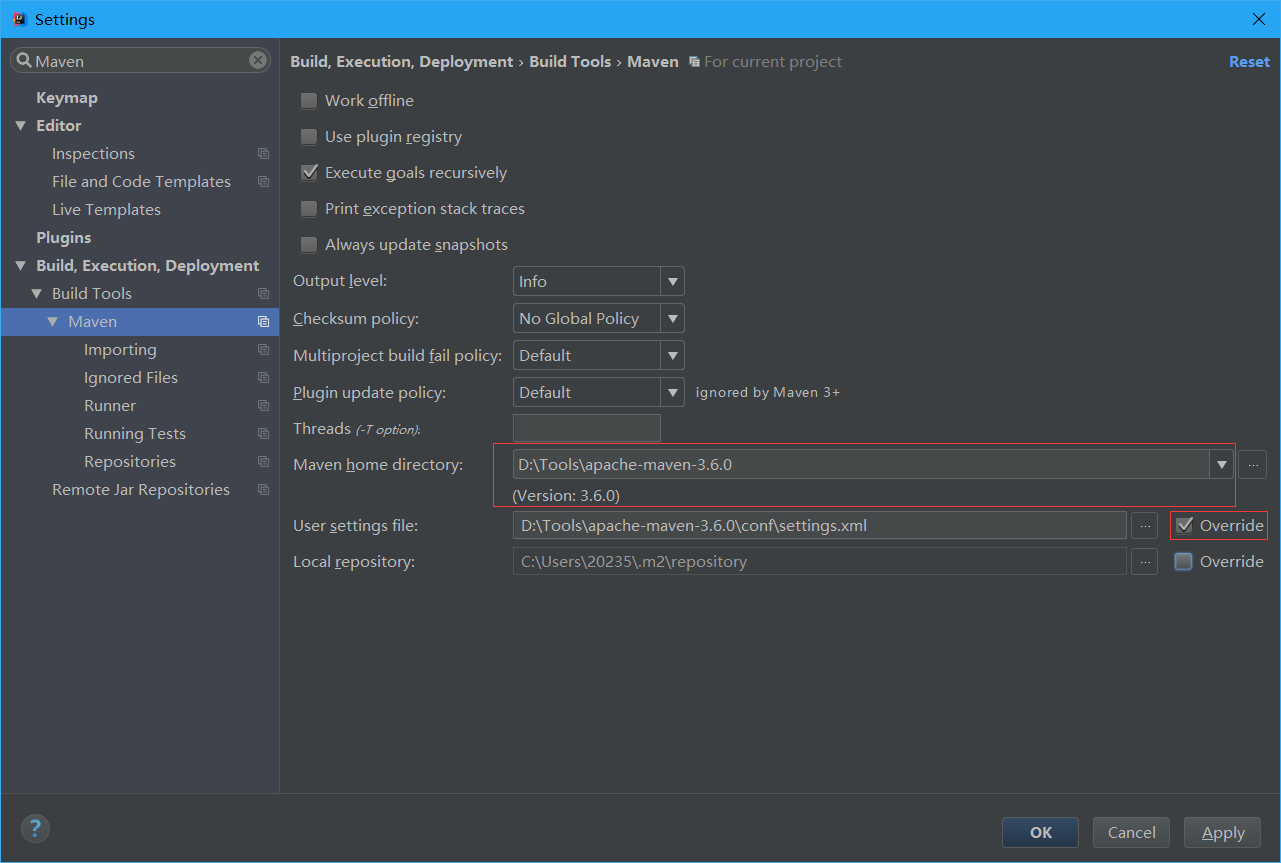Click the project-level icon on the Maven row
This screenshot has height=863, width=1281.
(x=263, y=322)
